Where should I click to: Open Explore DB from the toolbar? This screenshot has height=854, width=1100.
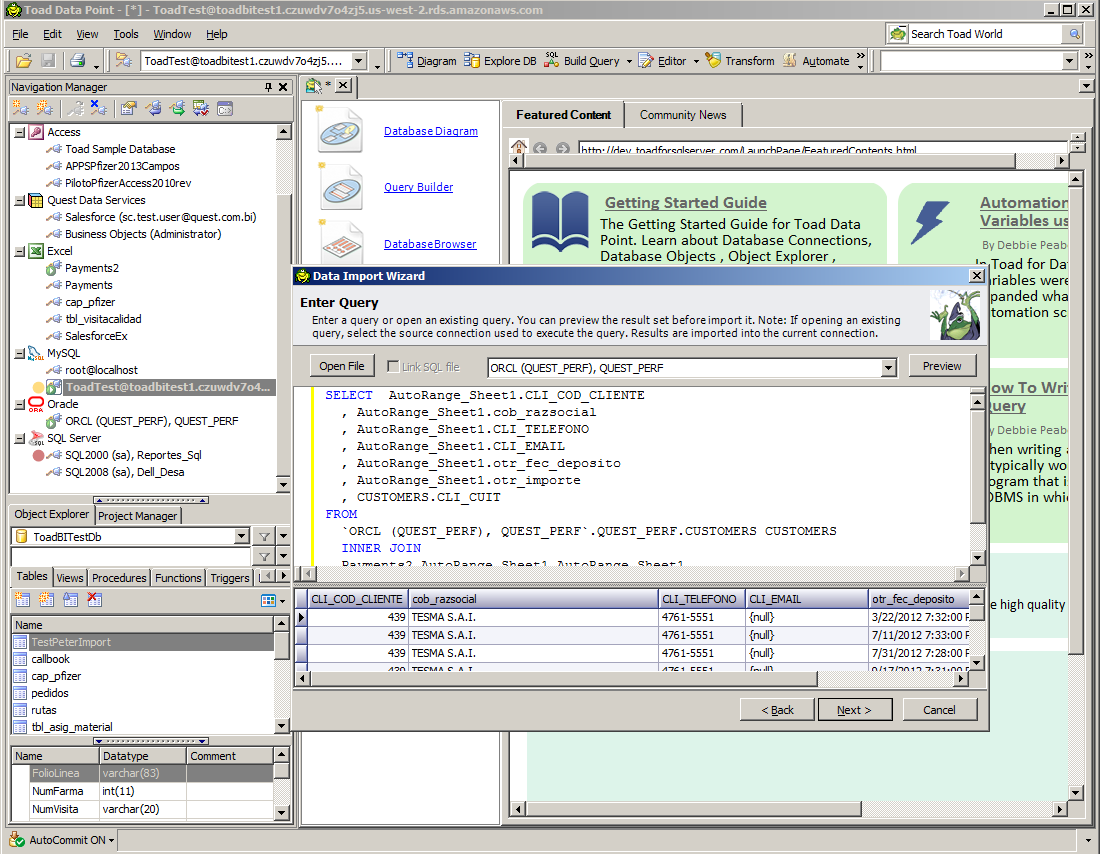(x=500, y=61)
